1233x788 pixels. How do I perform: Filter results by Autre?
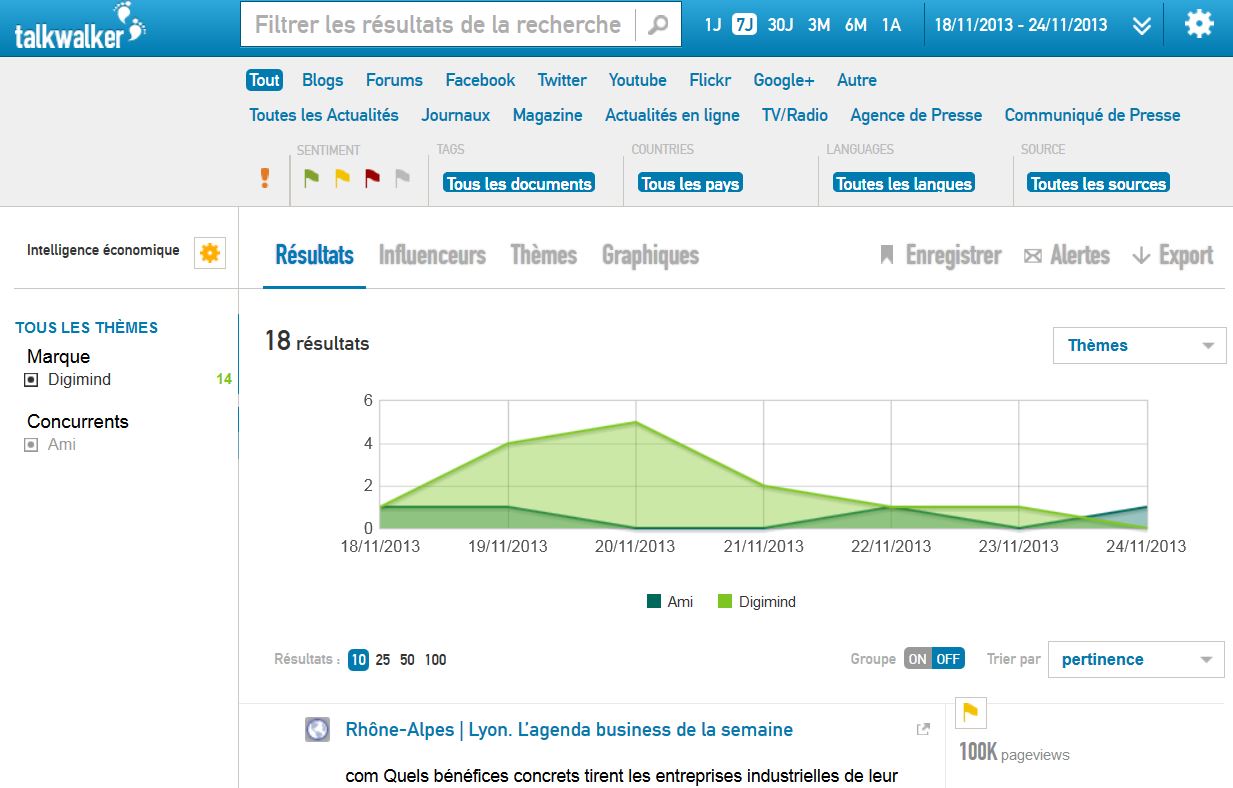pos(857,80)
